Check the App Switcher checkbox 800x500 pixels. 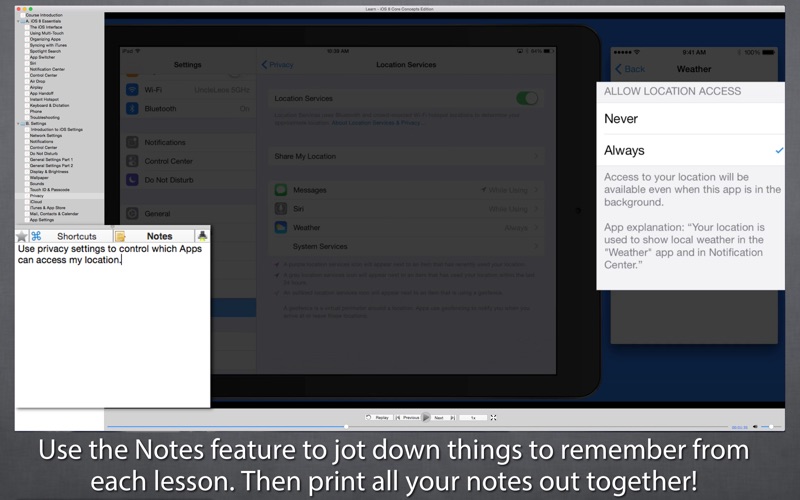coord(27,57)
